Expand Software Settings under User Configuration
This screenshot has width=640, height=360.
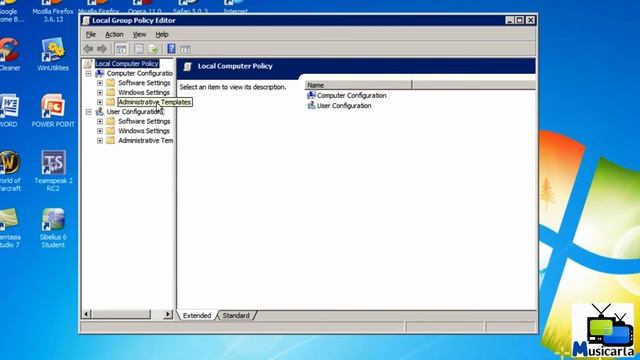point(100,121)
